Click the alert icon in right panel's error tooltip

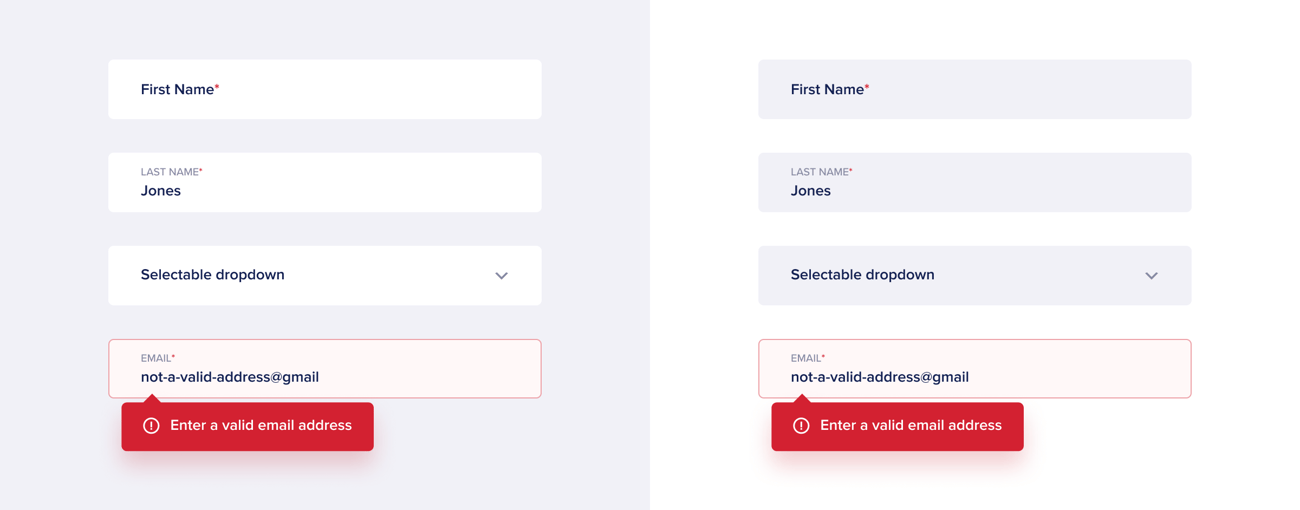(801, 426)
